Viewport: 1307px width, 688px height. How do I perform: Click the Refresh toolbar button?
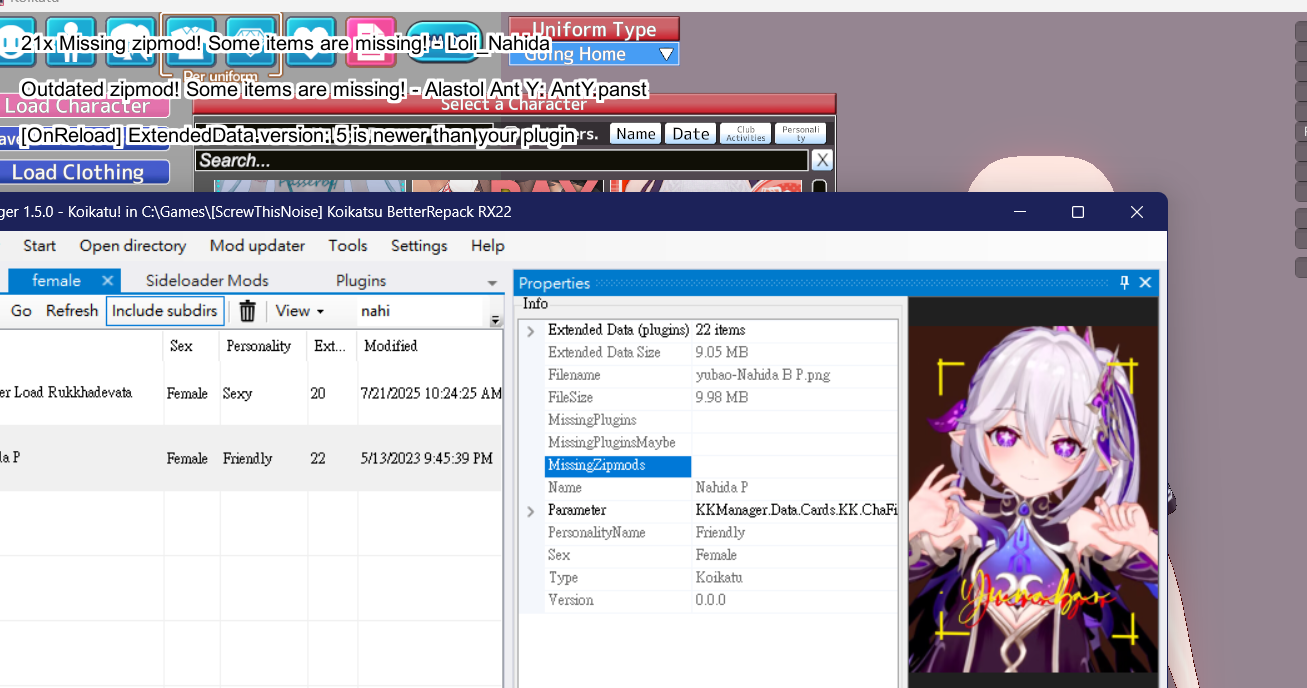(x=72, y=311)
